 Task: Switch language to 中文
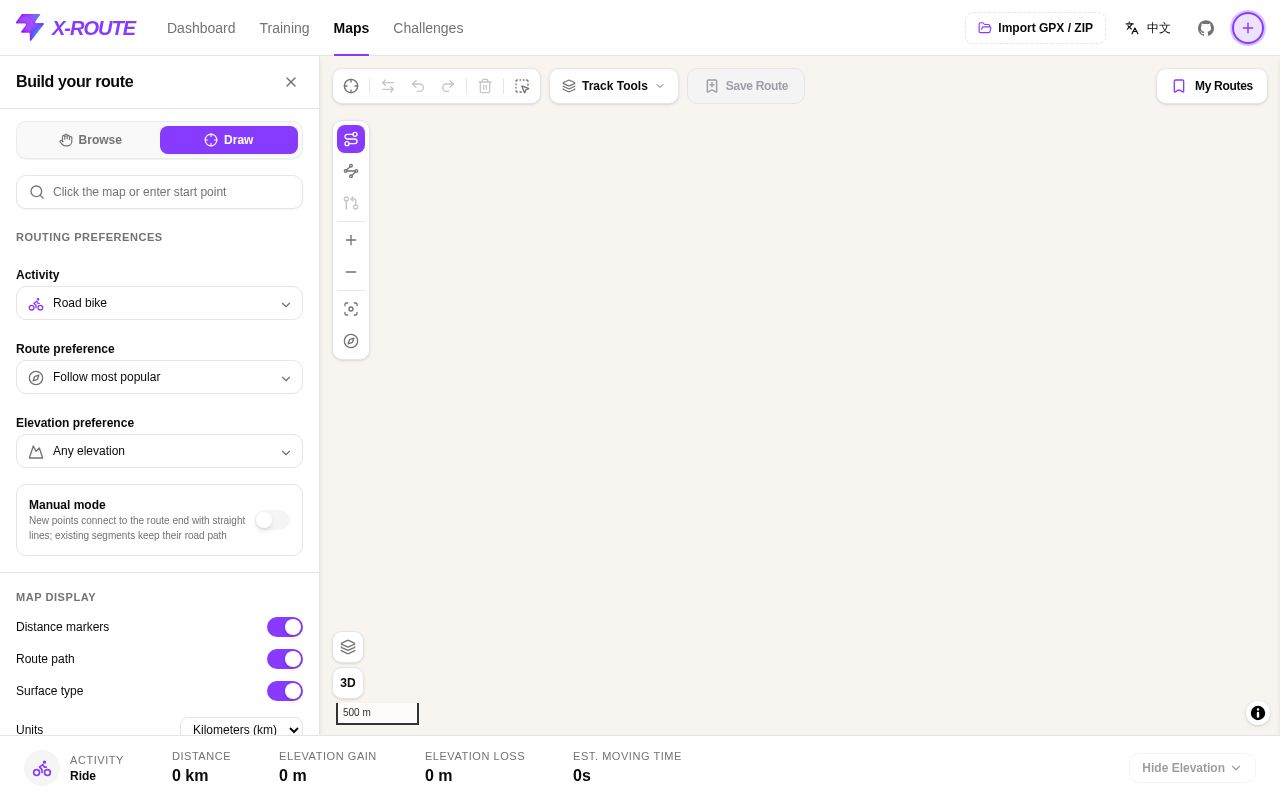coord(1148,28)
